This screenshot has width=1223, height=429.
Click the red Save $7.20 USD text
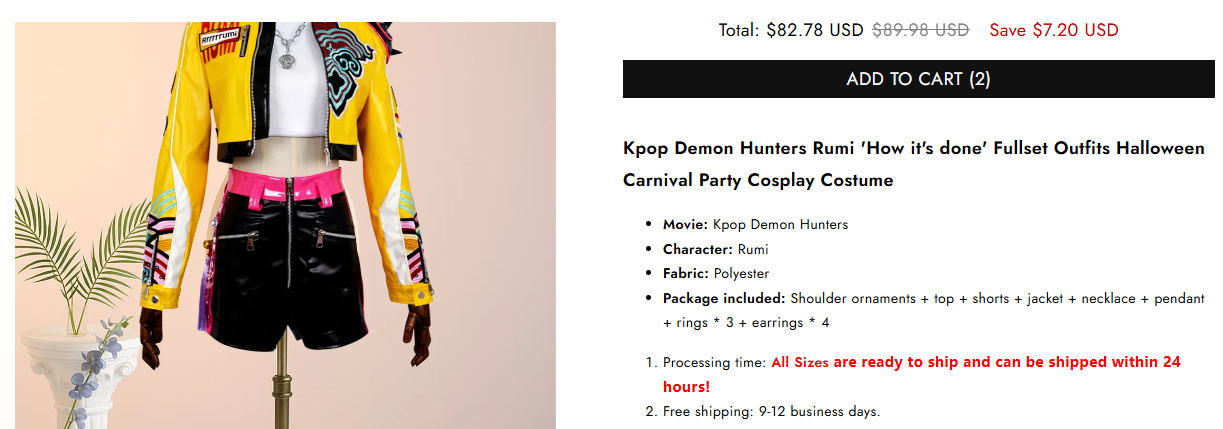click(x=1053, y=30)
